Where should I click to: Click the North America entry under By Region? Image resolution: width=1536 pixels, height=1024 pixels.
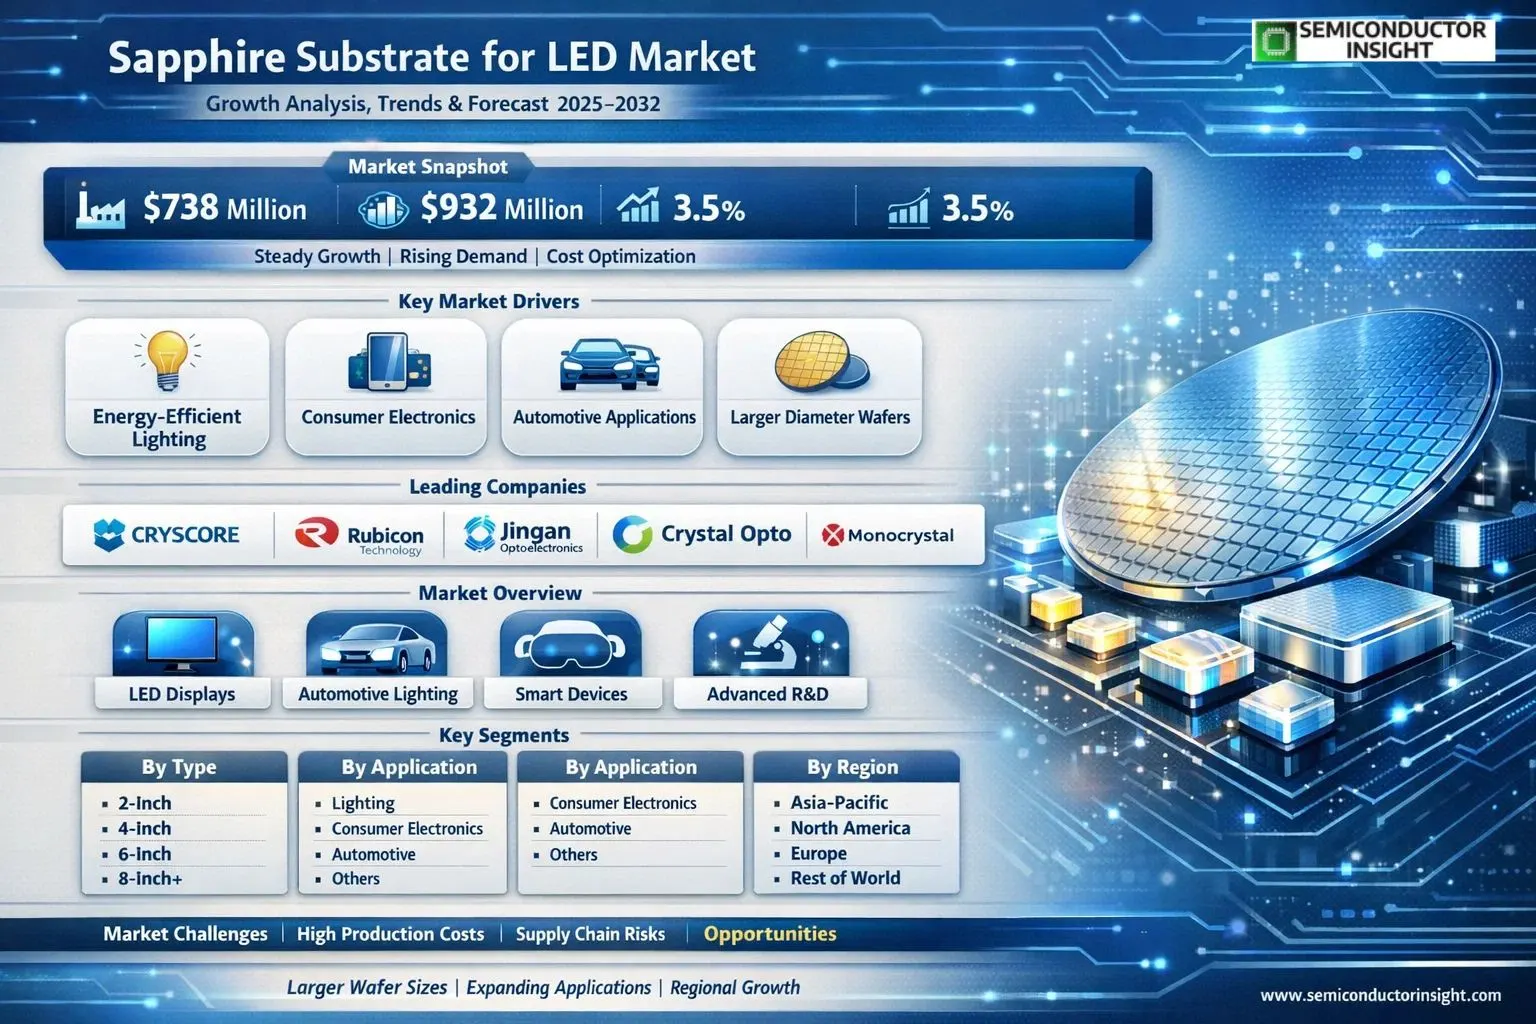(850, 828)
